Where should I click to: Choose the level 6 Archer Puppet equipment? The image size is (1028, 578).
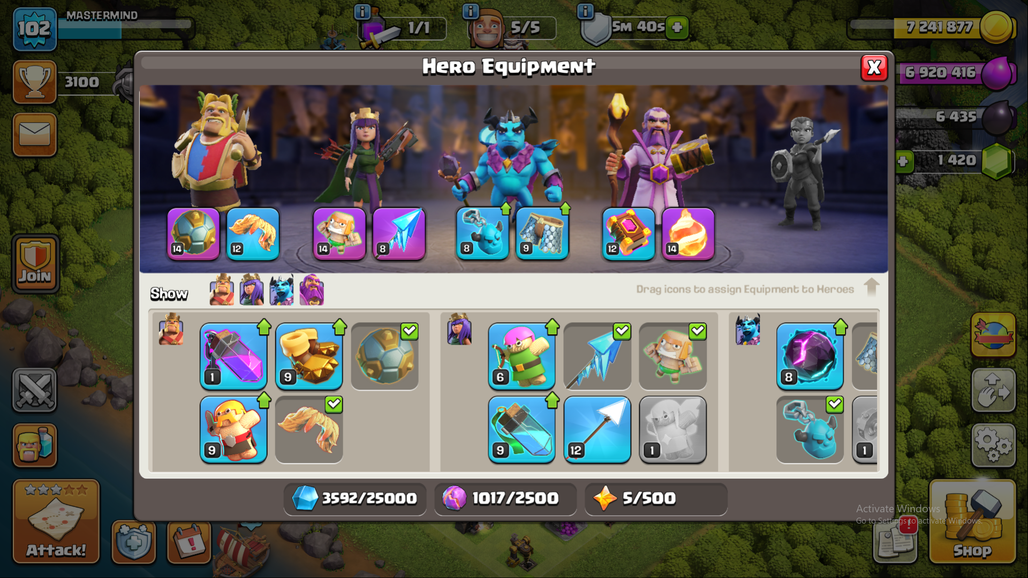pyautogui.click(x=522, y=356)
